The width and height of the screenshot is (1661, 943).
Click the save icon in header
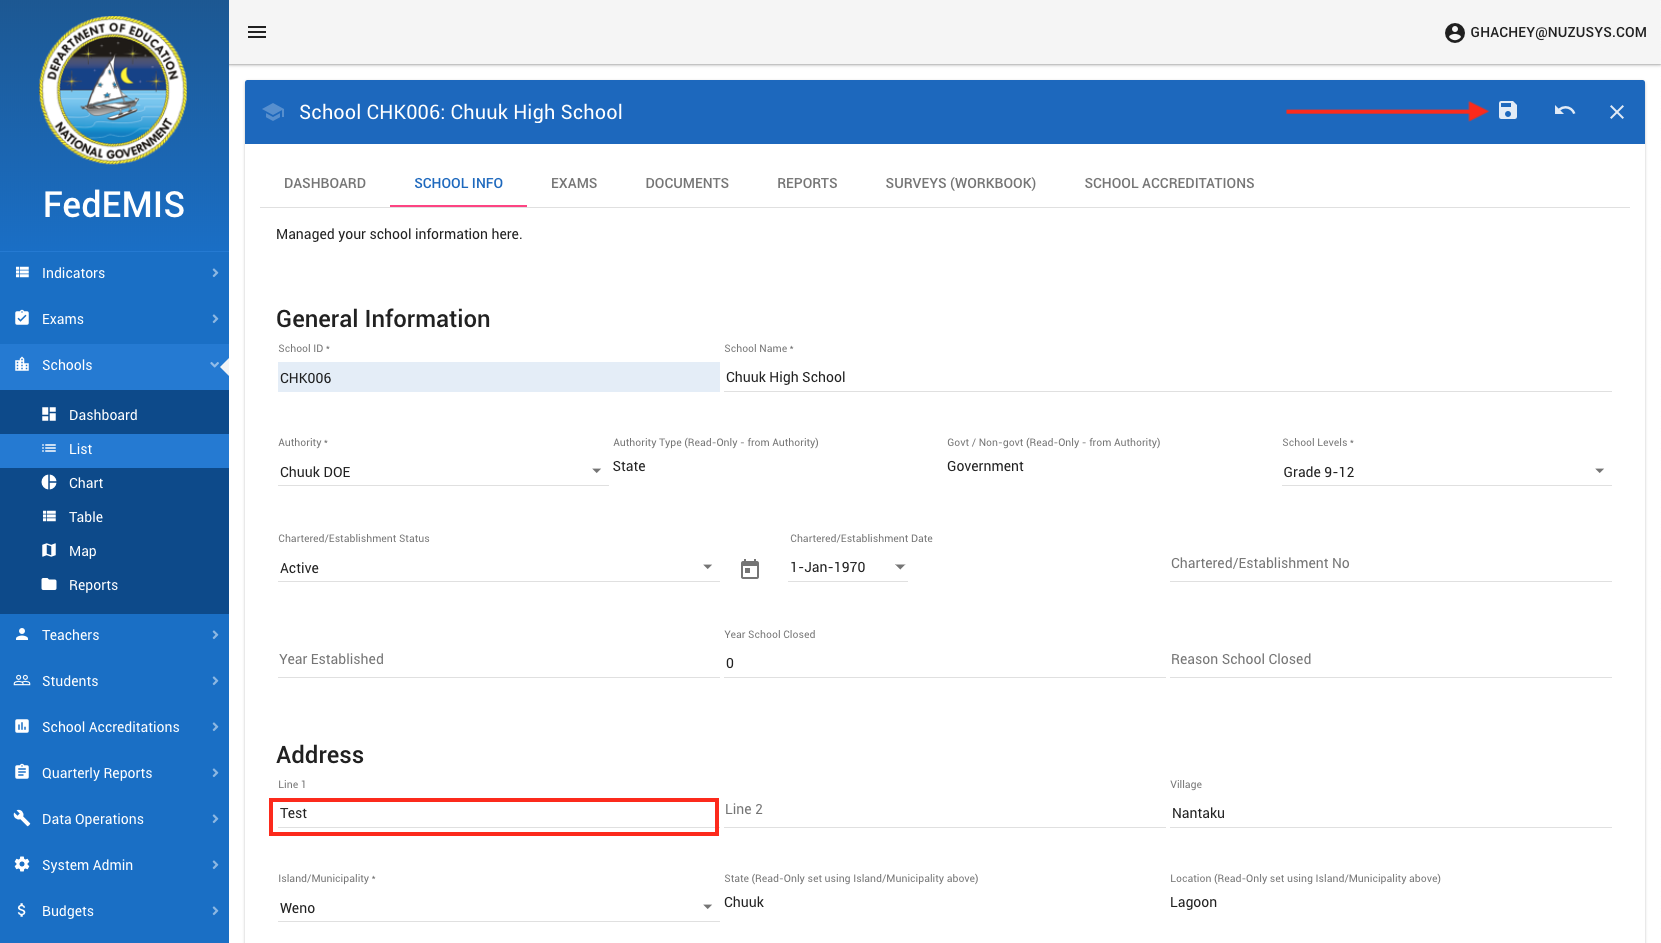pyautogui.click(x=1508, y=111)
